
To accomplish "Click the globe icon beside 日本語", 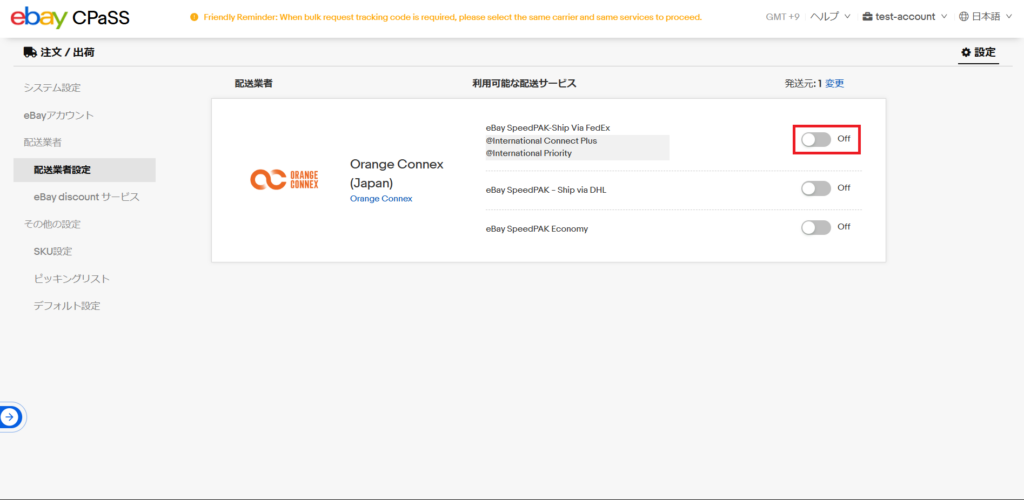I will click(964, 17).
